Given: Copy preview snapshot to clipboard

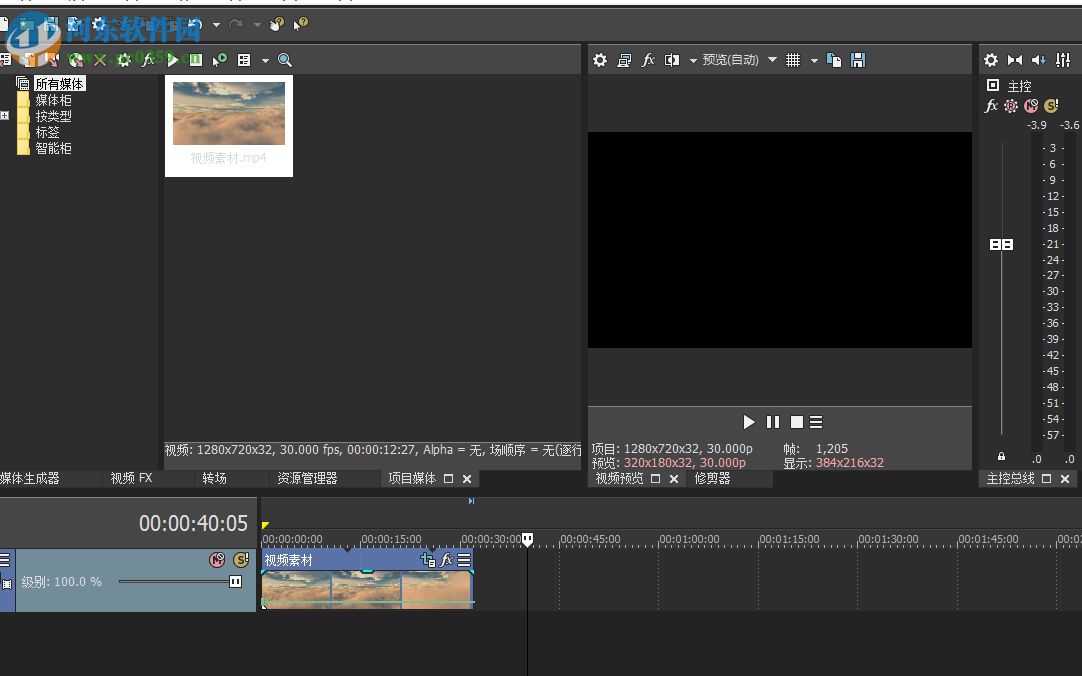Looking at the screenshot, I should [834, 60].
